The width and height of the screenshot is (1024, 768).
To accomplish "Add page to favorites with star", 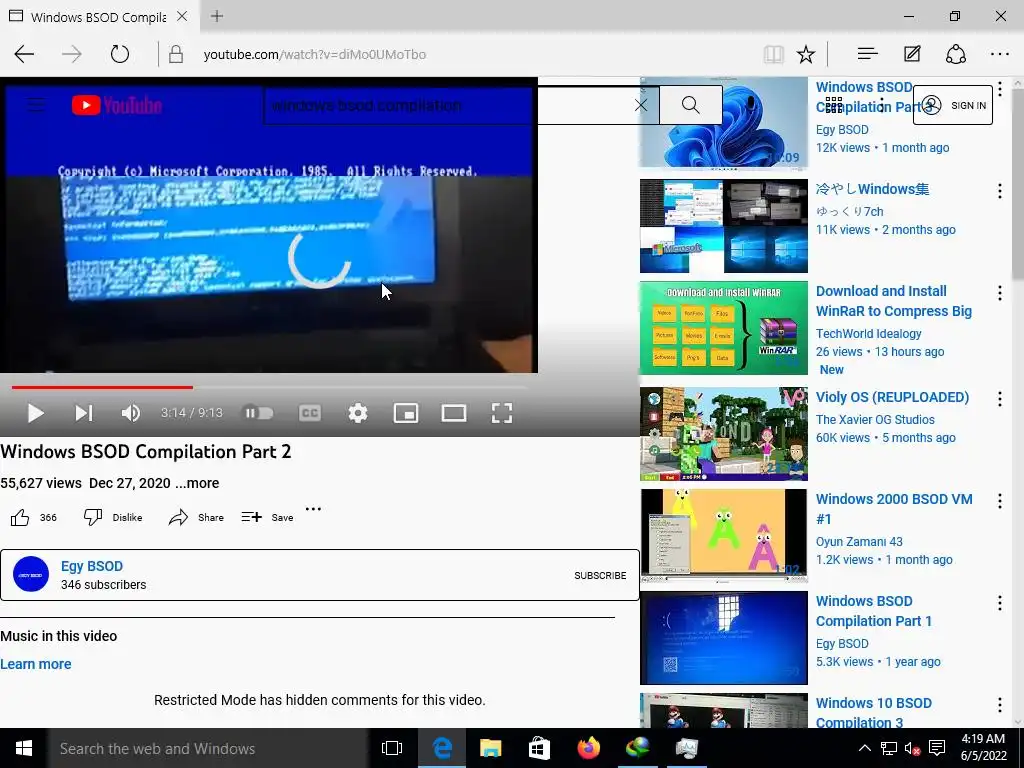I will (x=806, y=54).
